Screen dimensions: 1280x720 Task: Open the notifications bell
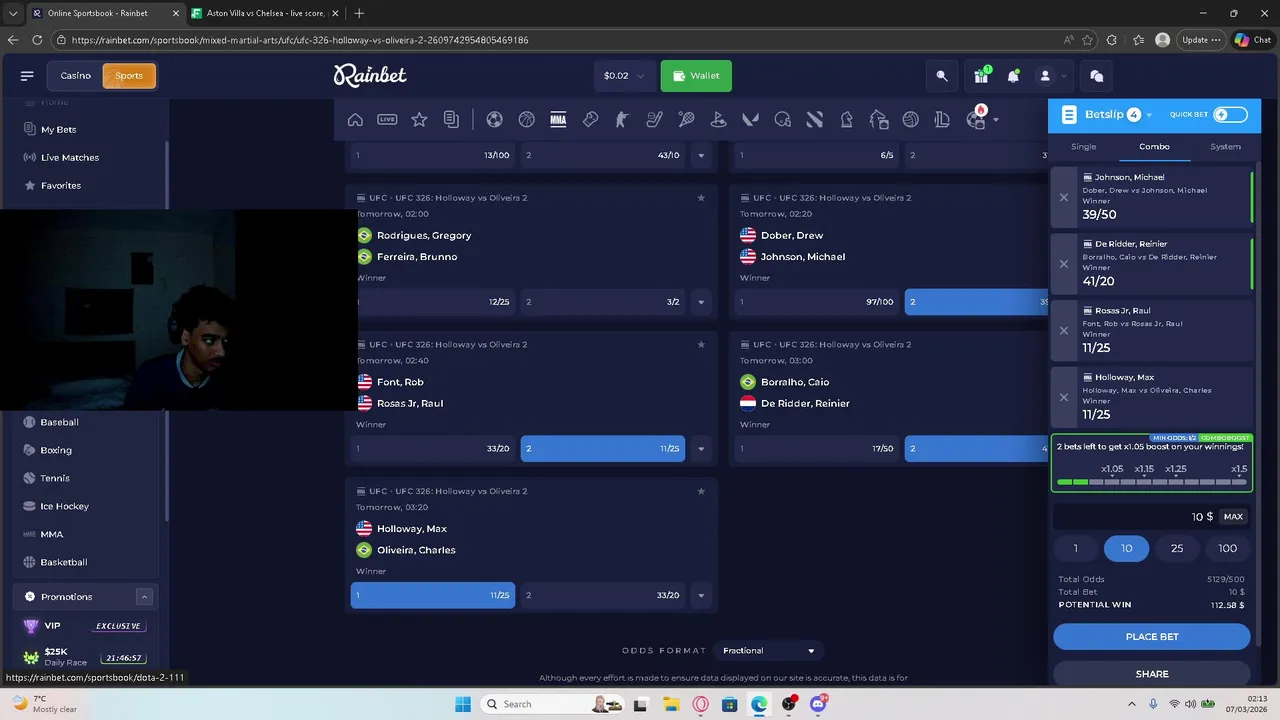pyautogui.click(x=1013, y=76)
